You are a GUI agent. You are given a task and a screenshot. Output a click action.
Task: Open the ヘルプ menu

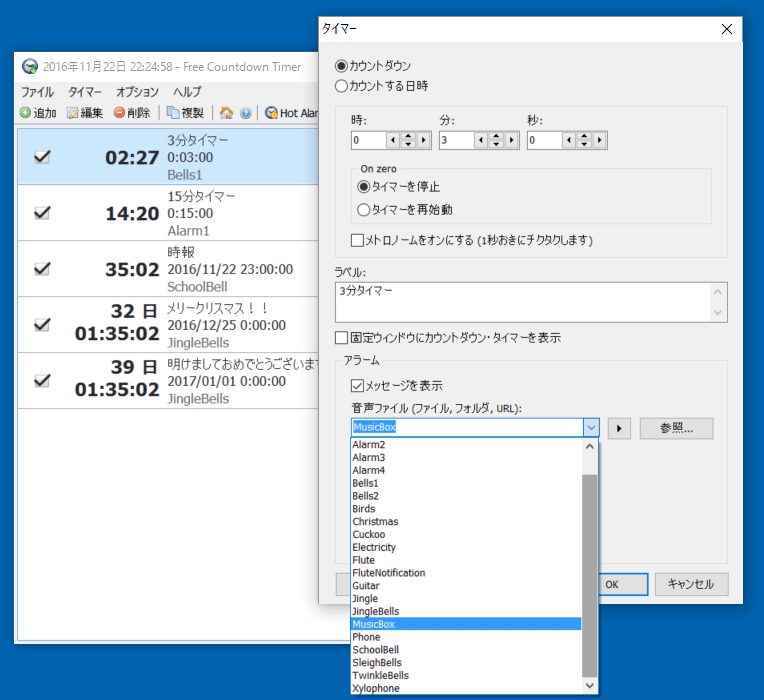[x=187, y=92]
